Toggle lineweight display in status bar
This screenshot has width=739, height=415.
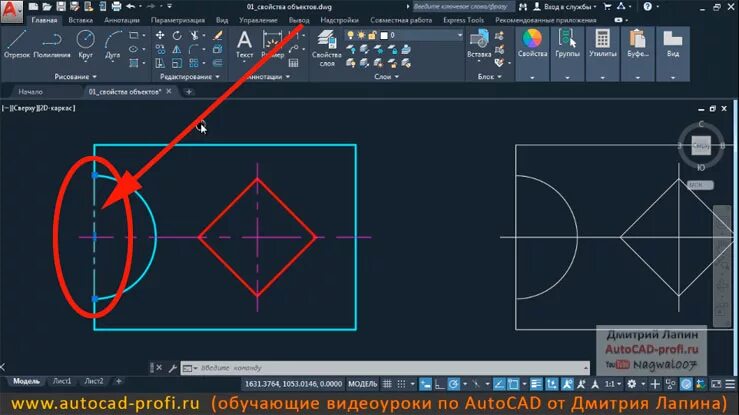(x=536, y=384)
